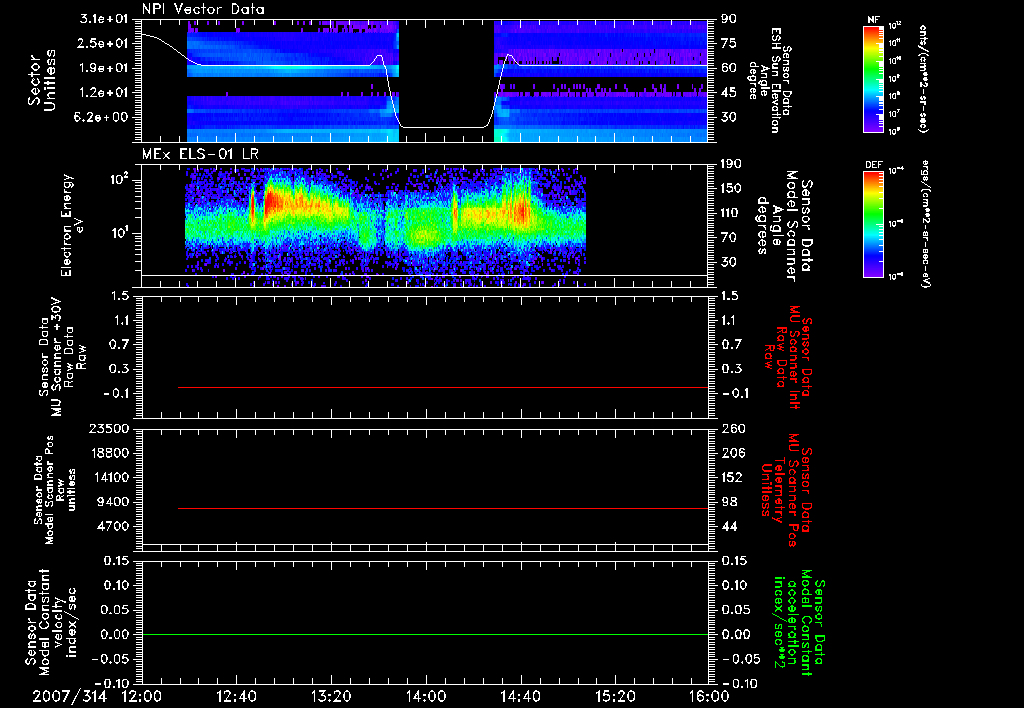Click the '206' telemetry axis tick

click(733, 453)
